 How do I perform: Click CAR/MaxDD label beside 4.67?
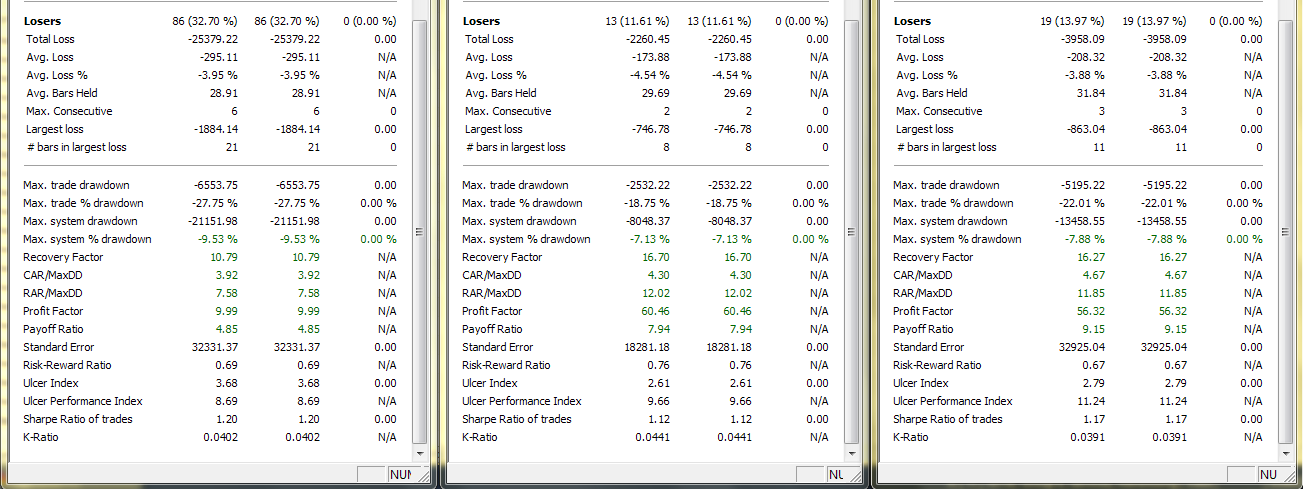pos(922,275)
